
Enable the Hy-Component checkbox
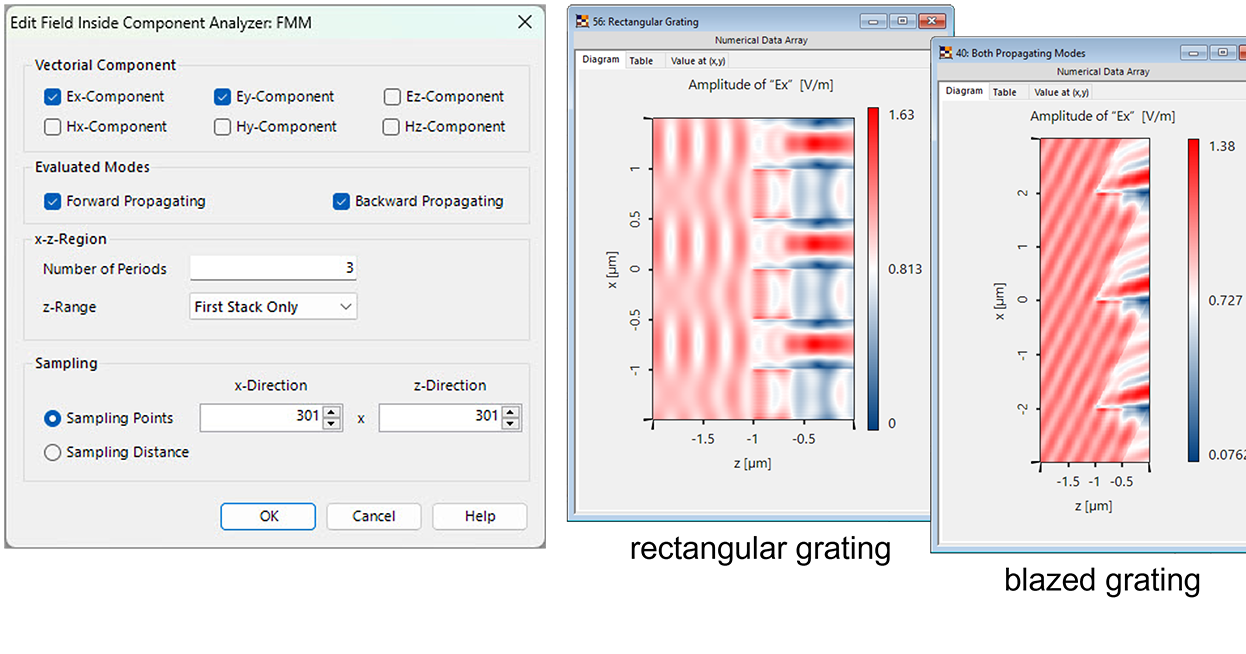pos(222,126)
